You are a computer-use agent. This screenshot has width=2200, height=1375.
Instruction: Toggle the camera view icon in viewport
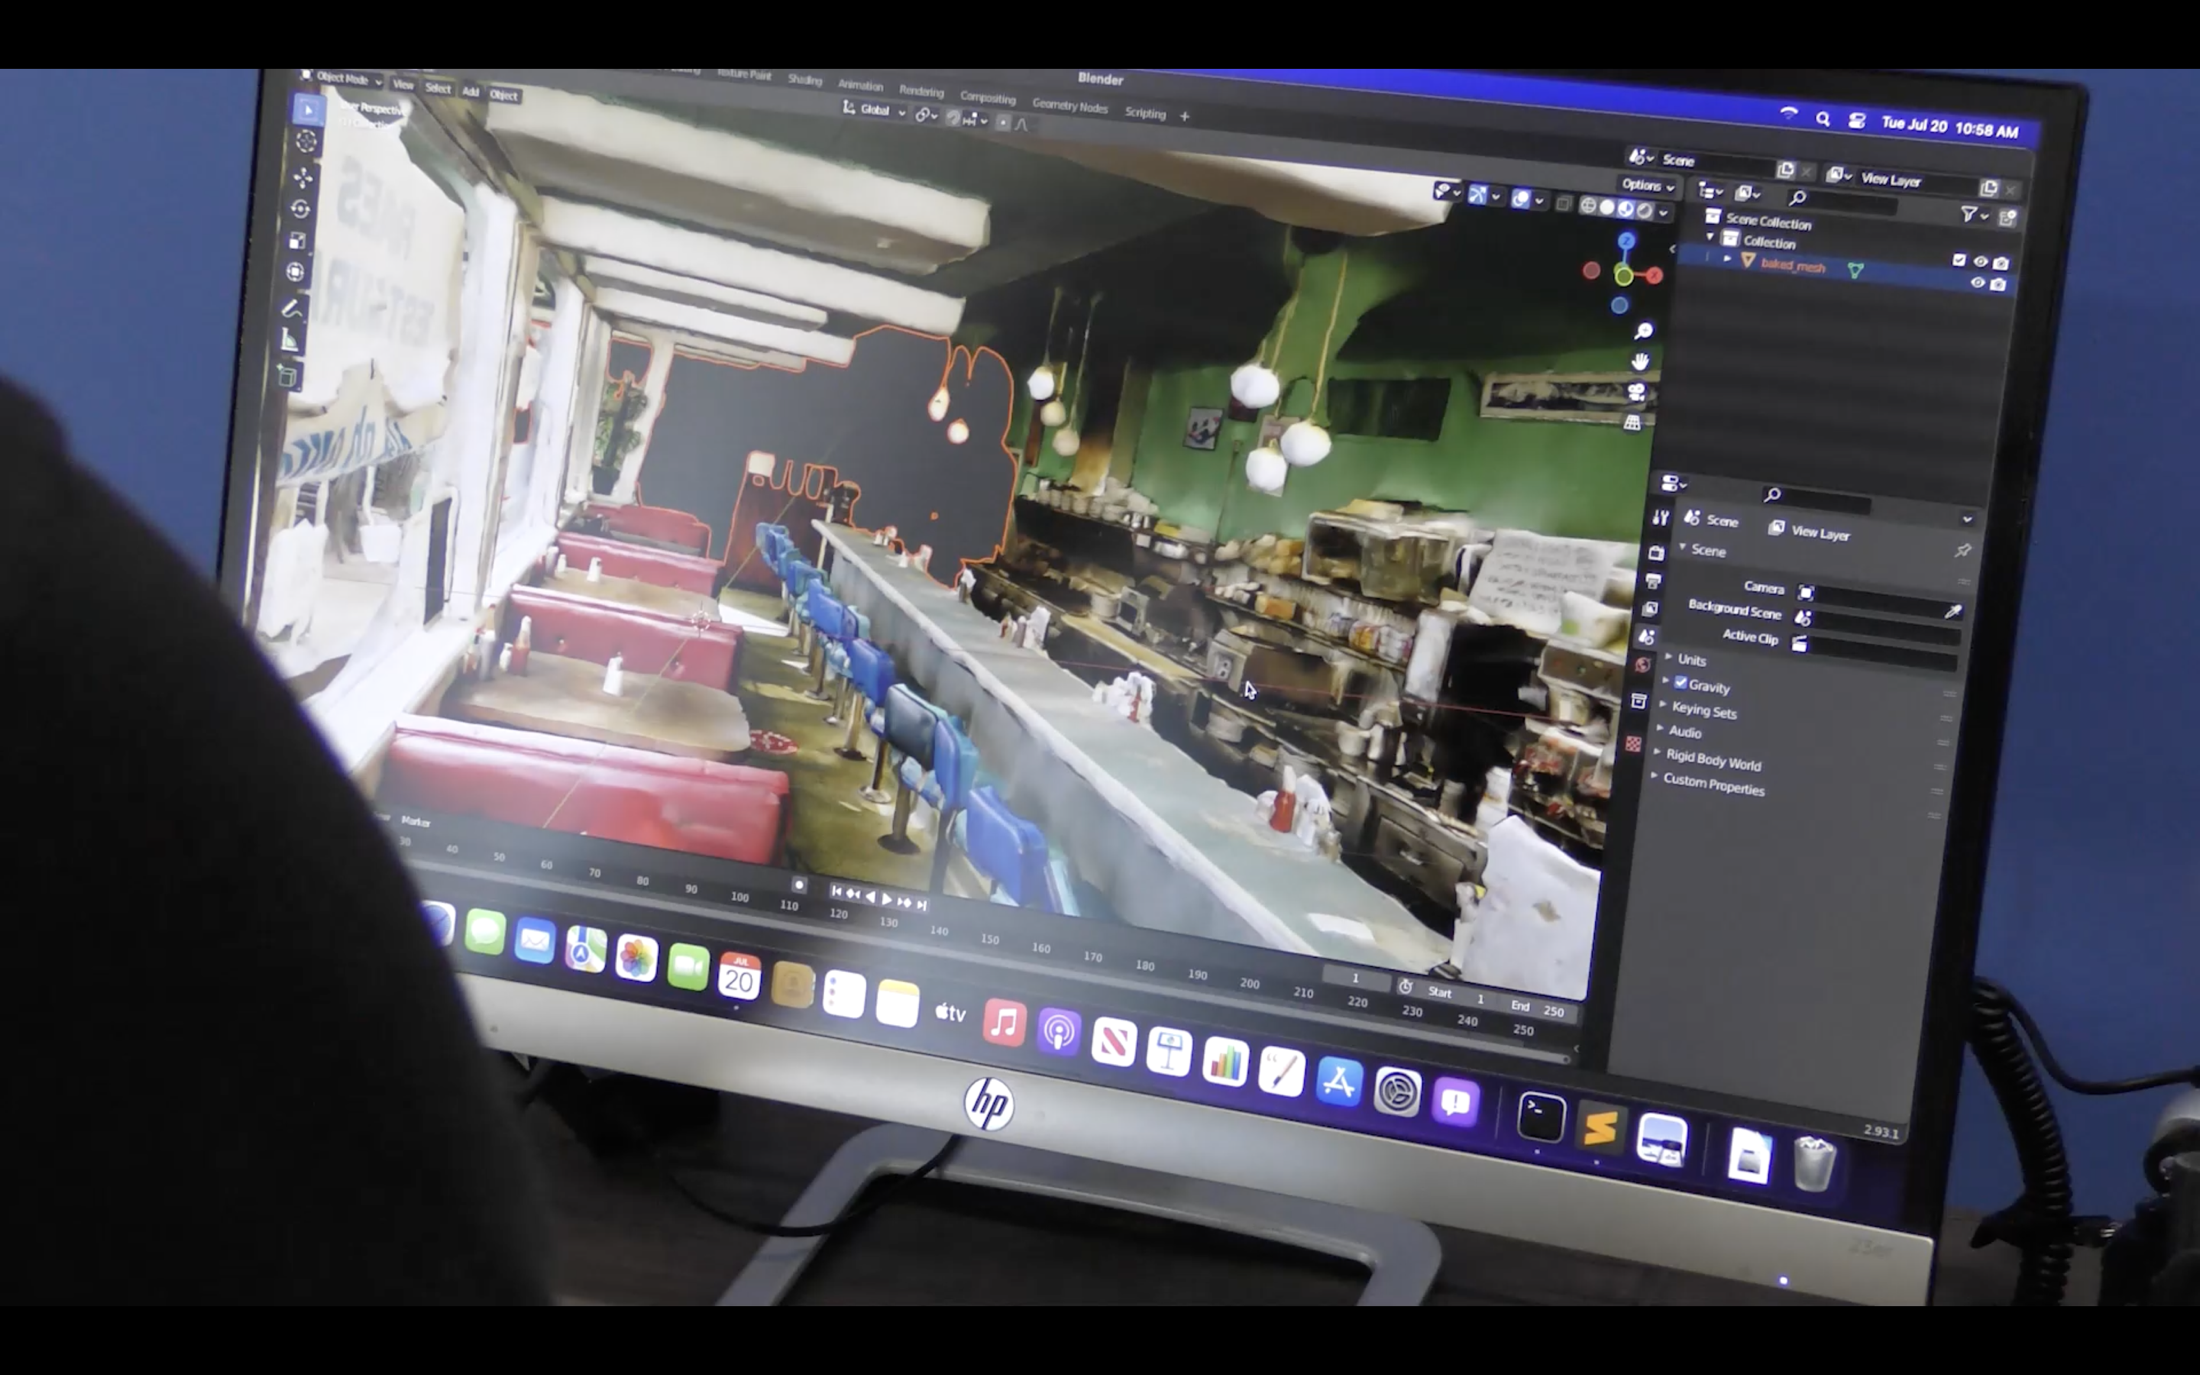[1636, 392]
